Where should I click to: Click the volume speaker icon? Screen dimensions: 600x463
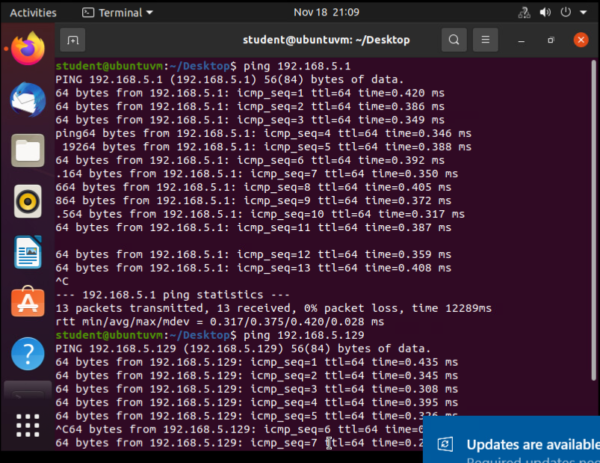tap(544, 13)
